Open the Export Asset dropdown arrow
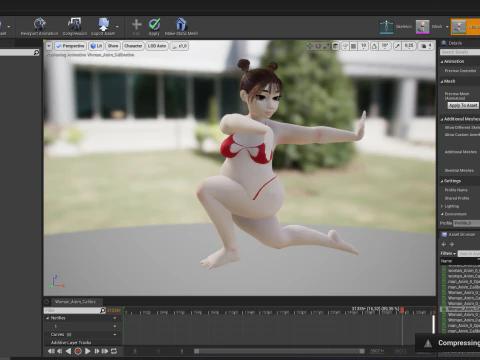 pos(117,26)
